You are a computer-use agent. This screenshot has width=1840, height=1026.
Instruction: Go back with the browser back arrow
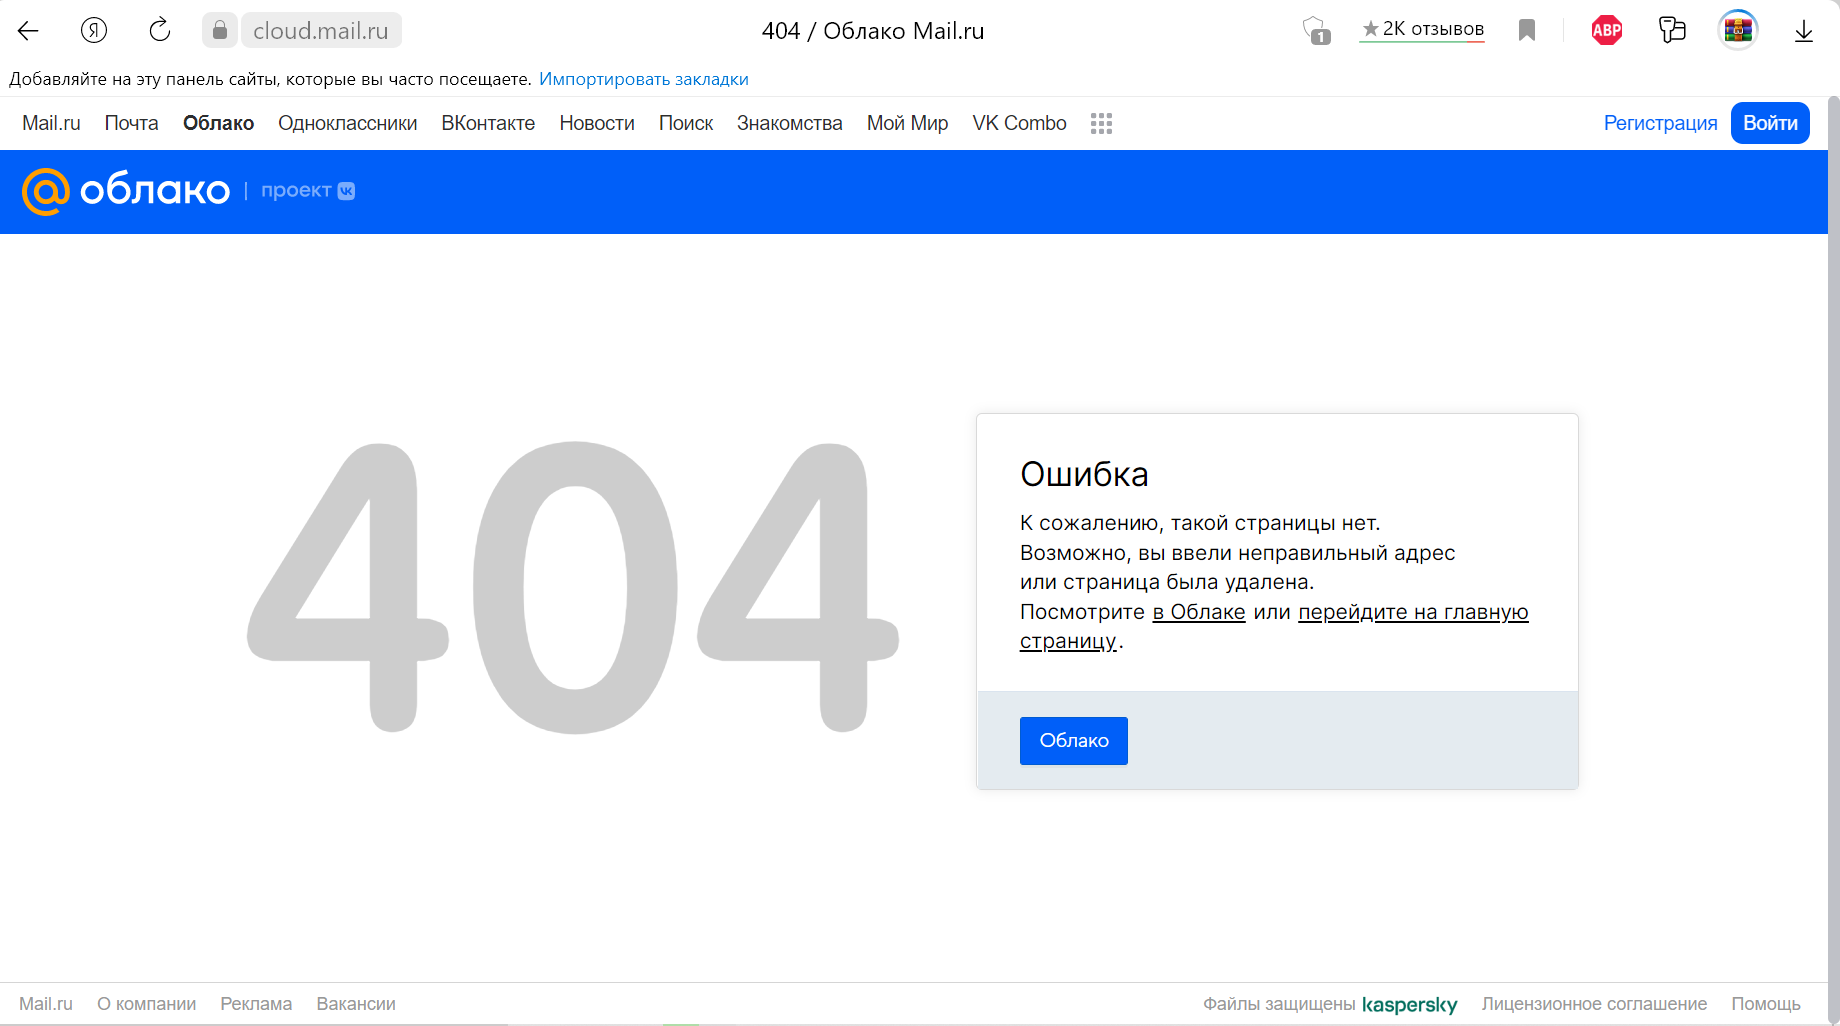(x=28, y=31)
